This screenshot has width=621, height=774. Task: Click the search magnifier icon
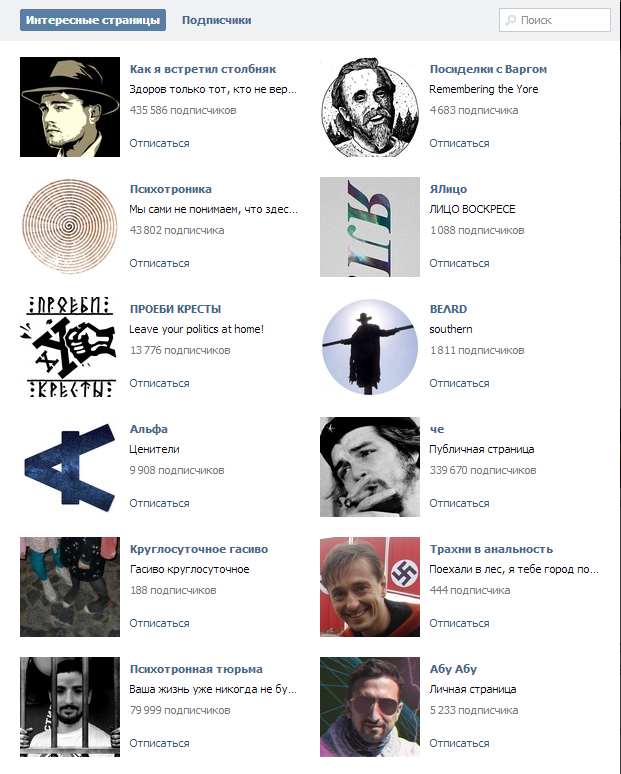[x=510, y=20]
